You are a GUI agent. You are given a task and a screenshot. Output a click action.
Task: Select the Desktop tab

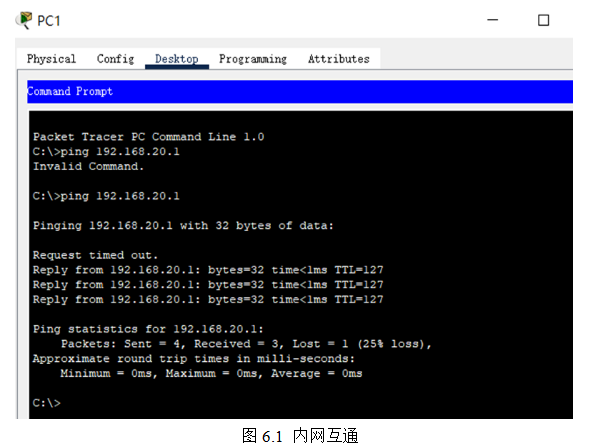tap(177, 59)
